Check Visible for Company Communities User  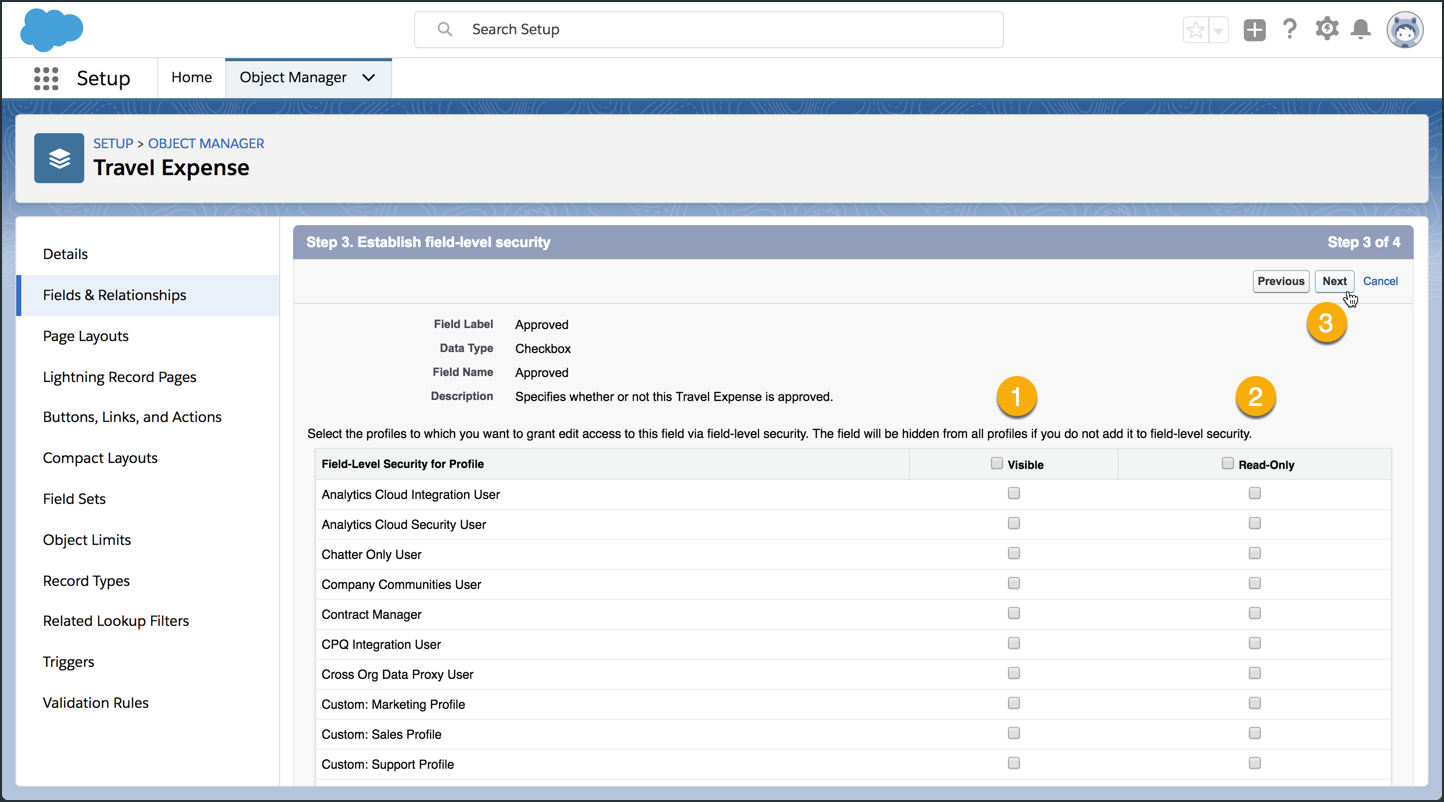pos(1014,583)
